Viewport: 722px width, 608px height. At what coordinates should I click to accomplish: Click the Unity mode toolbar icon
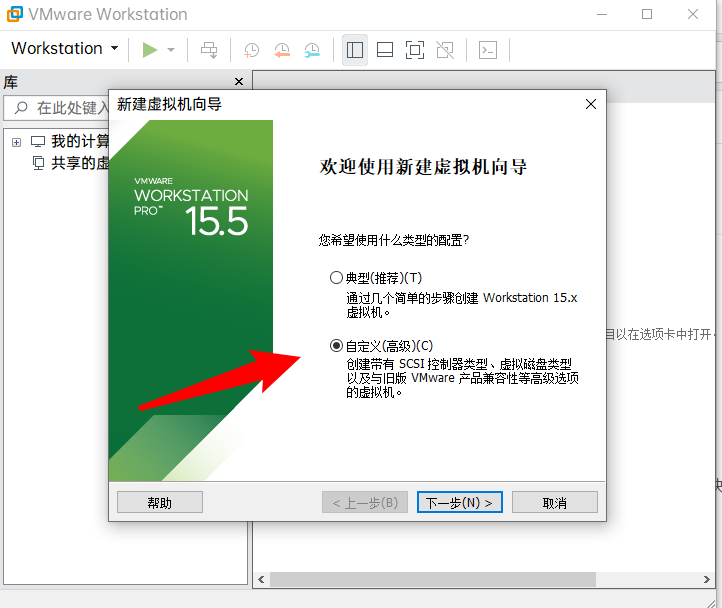point(445,50)
